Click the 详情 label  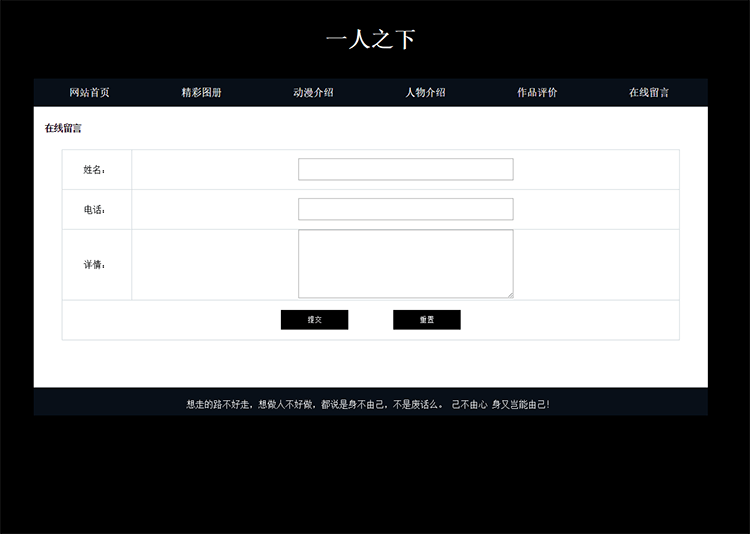point(94,265)
